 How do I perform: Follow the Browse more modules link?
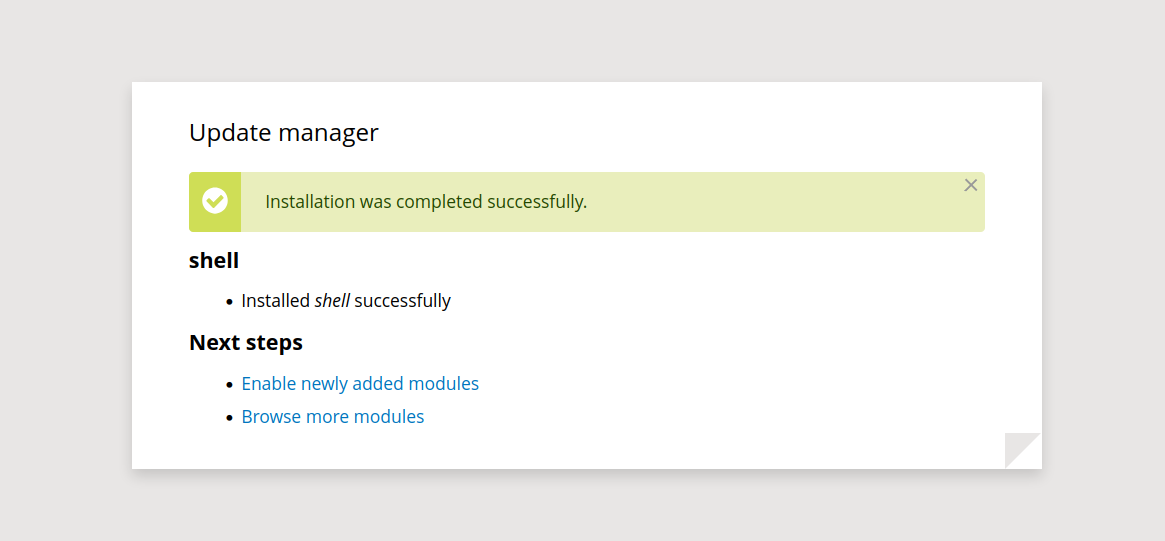tap(333, 417)
